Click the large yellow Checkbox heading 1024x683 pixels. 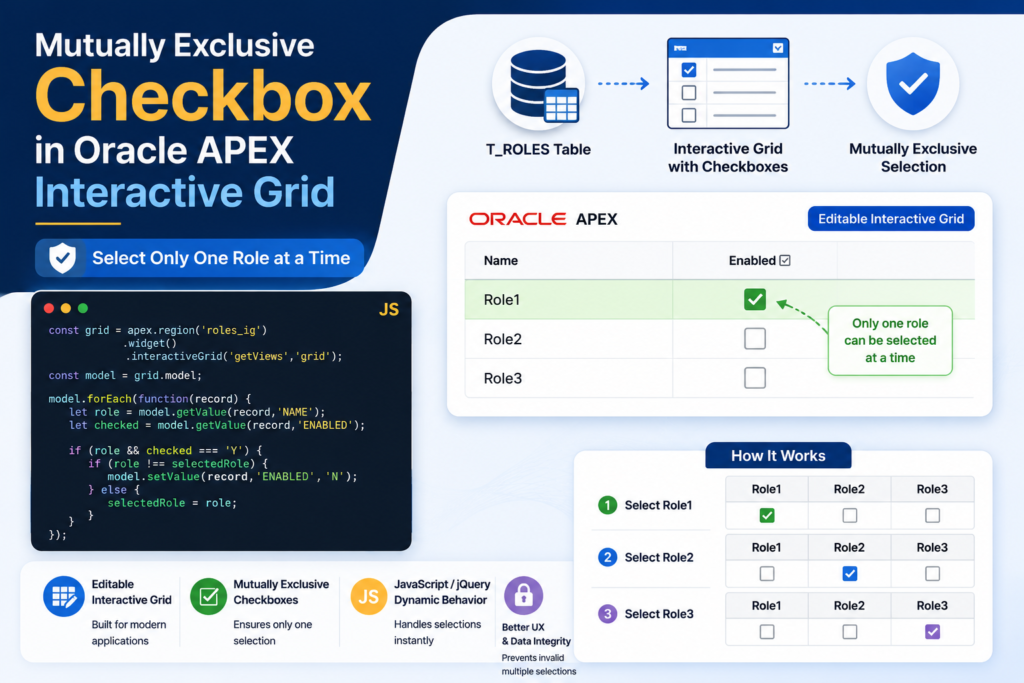(203, 96)
